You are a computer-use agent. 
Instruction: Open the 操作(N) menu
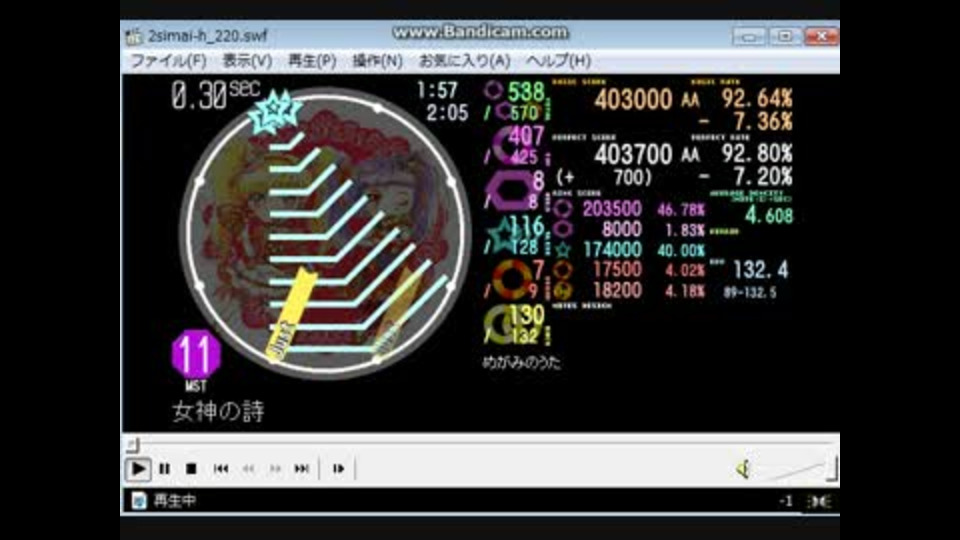(x=377, y=61)
